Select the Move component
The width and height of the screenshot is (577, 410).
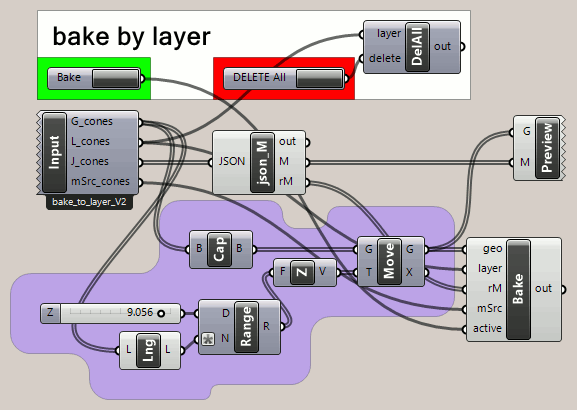(x=389, y=261)
